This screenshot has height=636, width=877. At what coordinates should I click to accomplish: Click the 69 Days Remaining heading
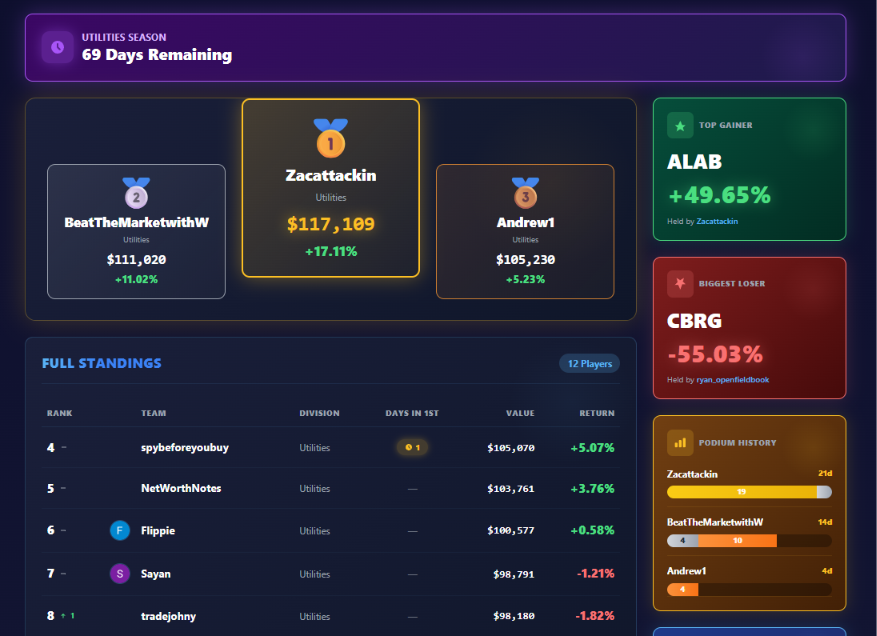(x=157, y=55)
